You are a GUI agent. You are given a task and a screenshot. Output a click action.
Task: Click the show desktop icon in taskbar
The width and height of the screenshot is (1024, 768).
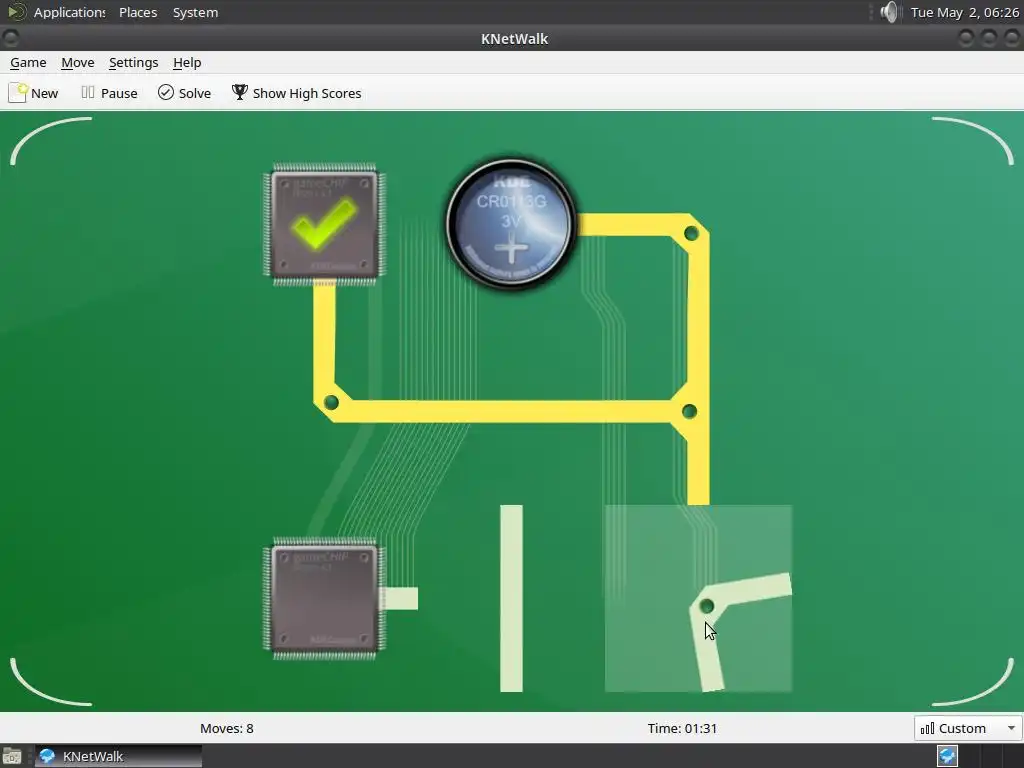pos(12,756)
